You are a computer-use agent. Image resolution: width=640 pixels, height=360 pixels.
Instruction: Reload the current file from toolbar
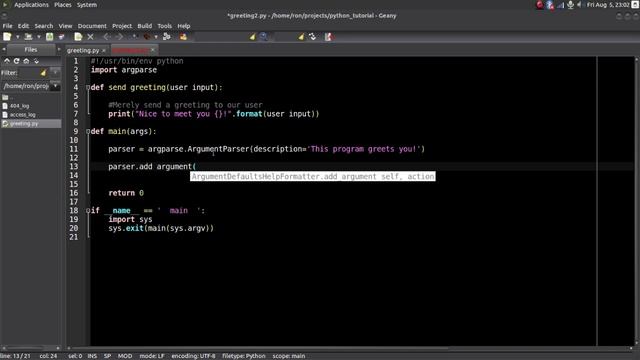(78, 37)
